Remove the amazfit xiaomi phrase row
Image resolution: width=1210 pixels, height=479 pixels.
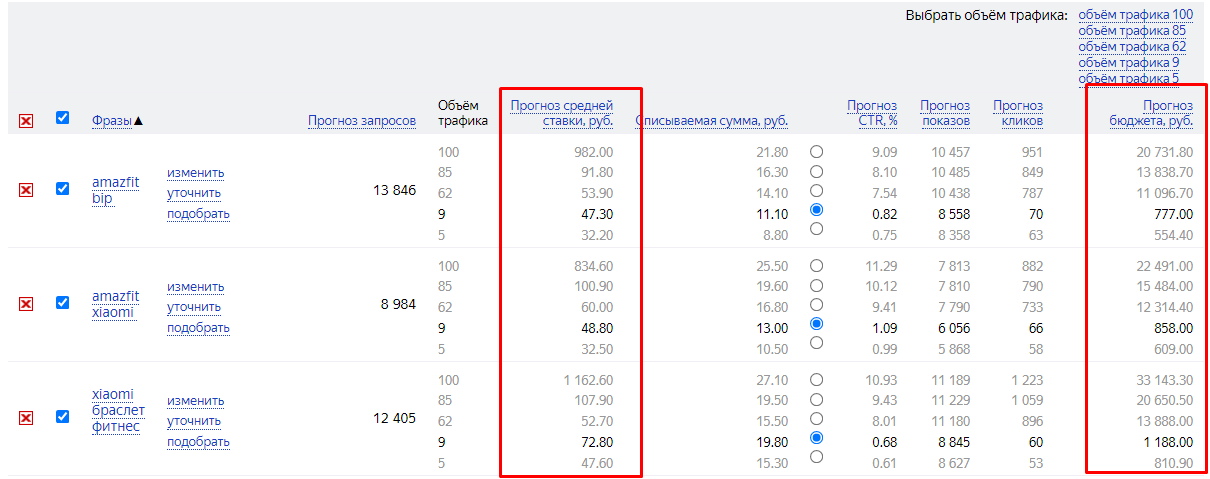tap(26, 304)
